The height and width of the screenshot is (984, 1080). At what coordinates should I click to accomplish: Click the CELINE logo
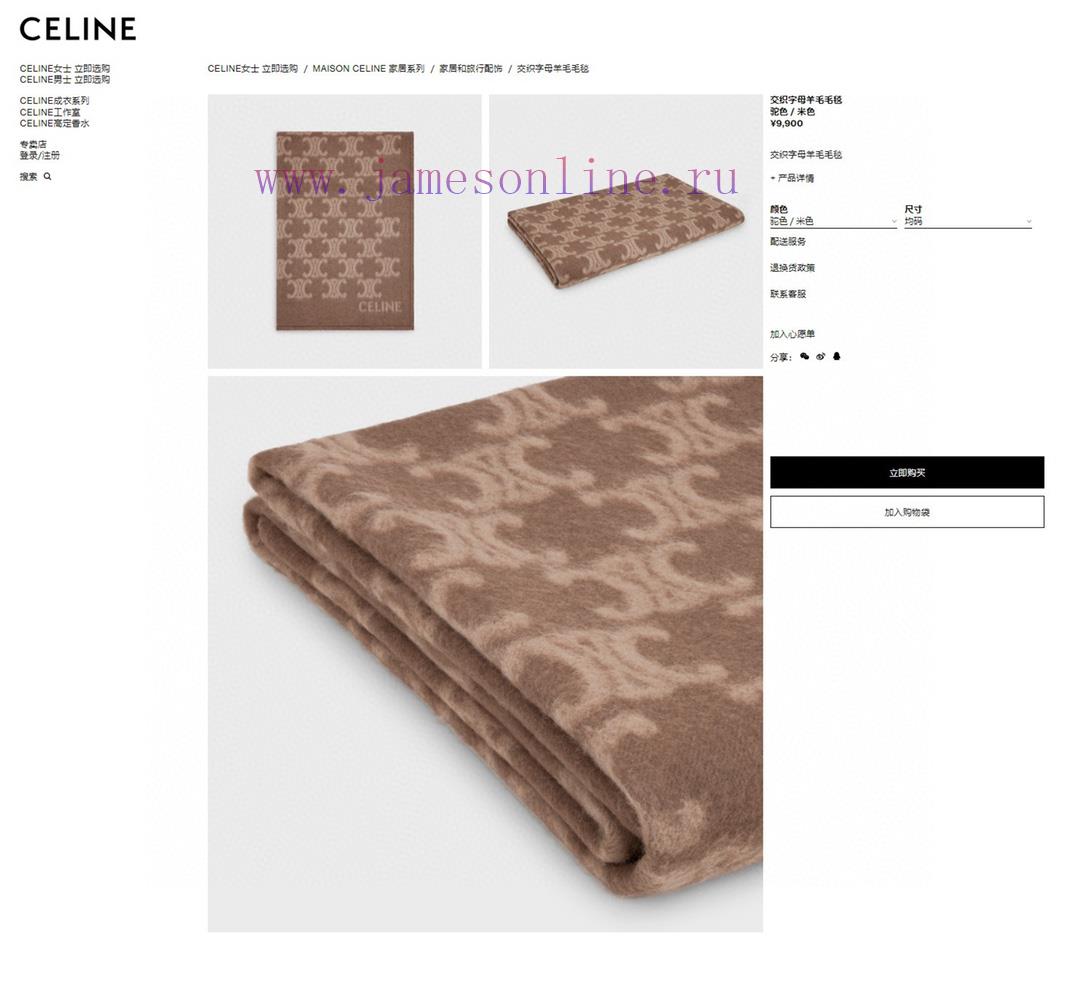point(78,29)
